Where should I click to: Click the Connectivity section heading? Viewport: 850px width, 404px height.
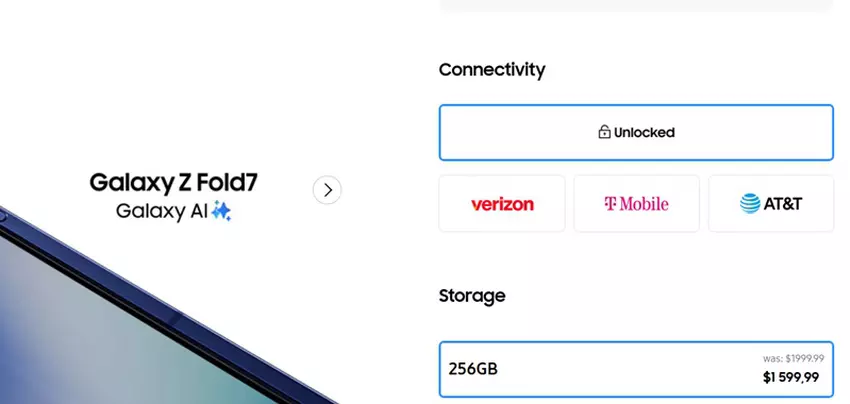click(x=492, y=70)
